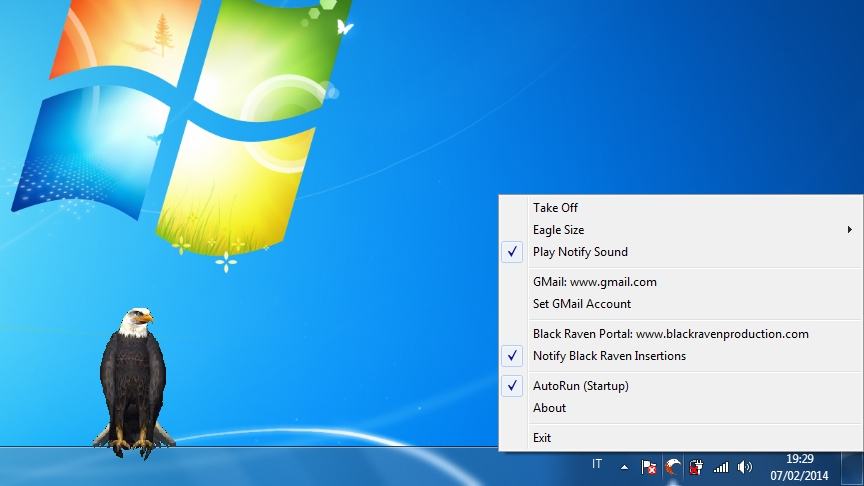Screen dimensions: 864x486
Task: Toggle the Play Notify Sound checkmark
Action: [512, 252]
